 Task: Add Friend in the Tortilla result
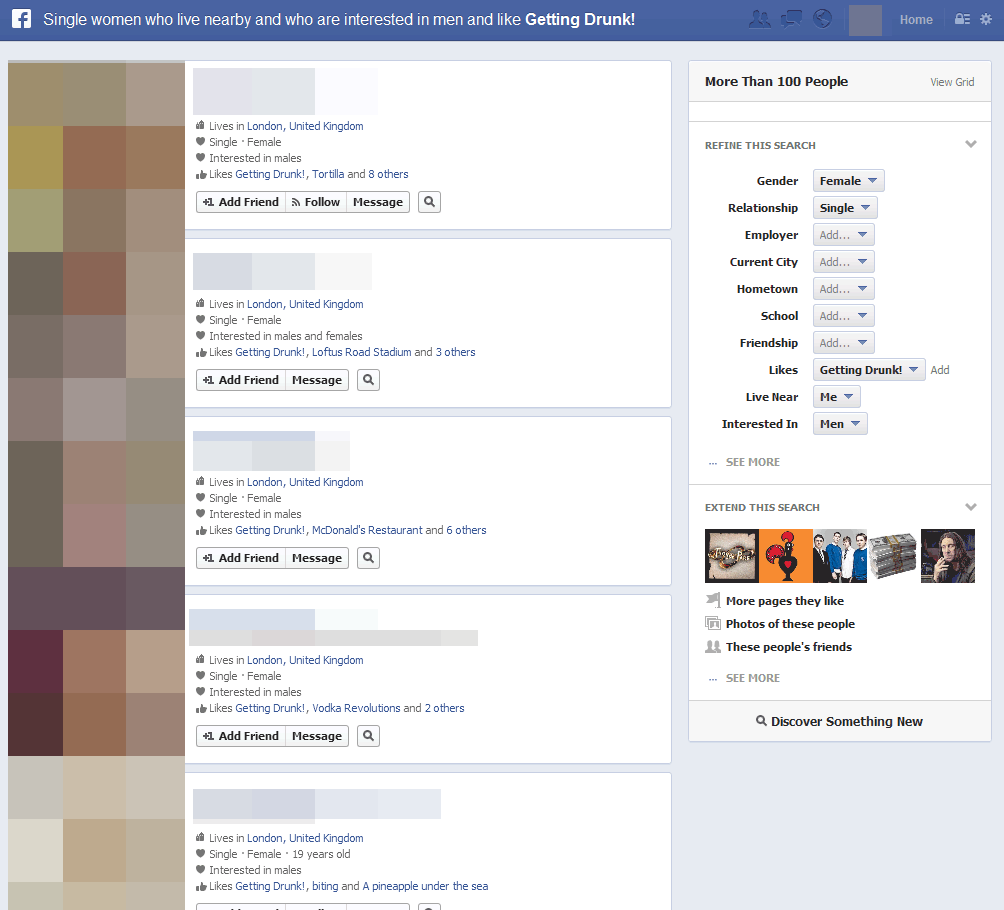(241, 202)
